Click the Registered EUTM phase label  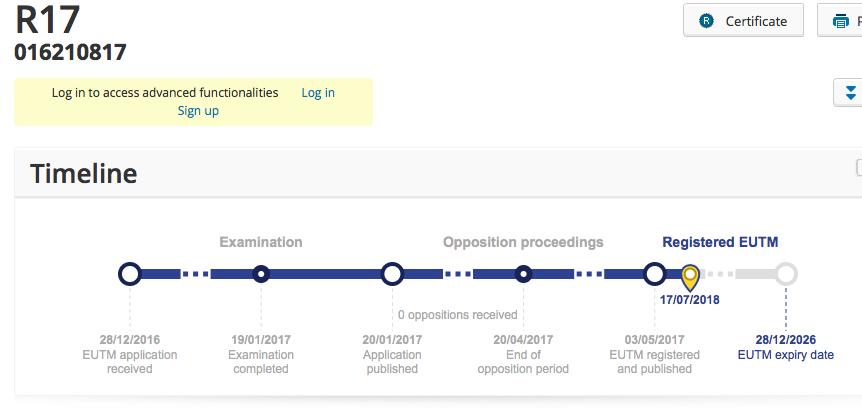(720, 242)
